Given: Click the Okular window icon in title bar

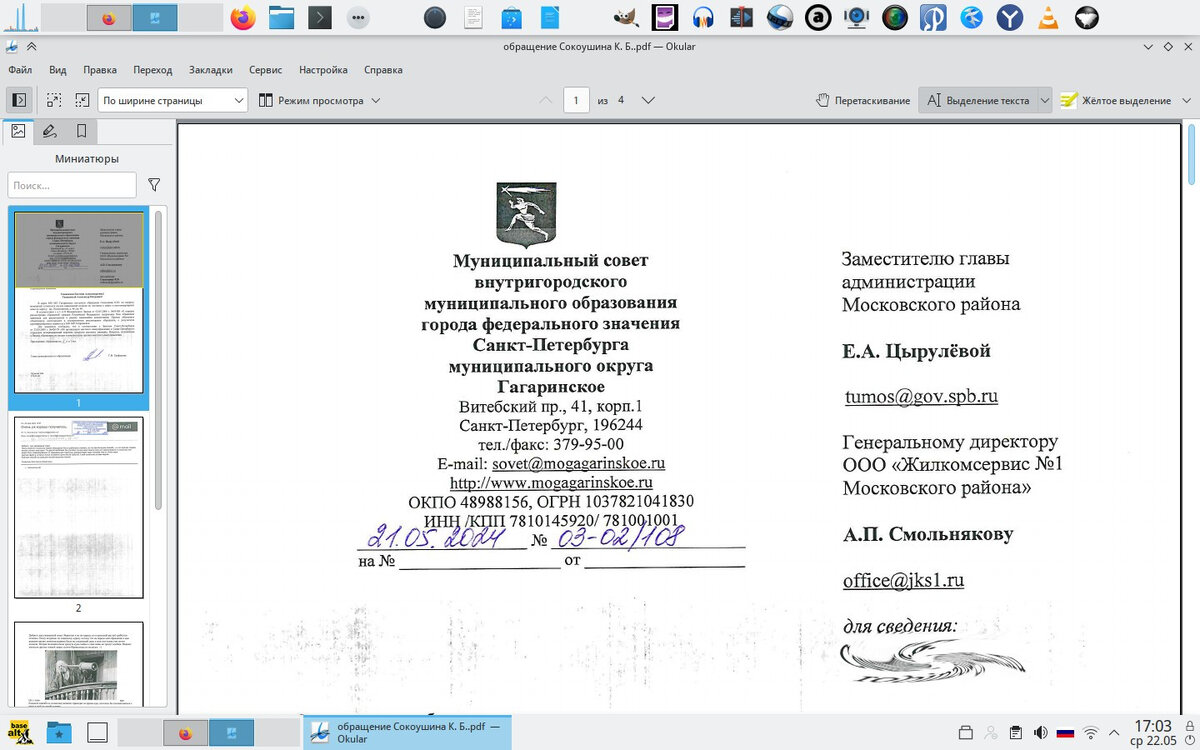Looking at the screenshot, I should coord(11,46).
